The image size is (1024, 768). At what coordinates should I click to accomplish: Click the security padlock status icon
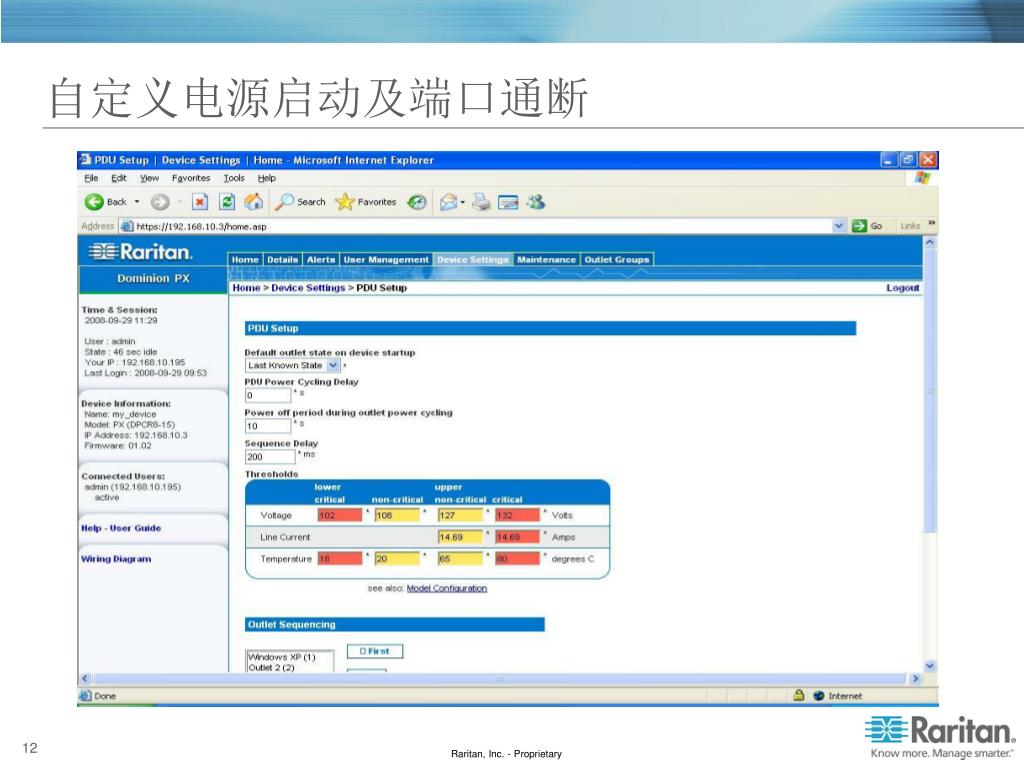(x=798, y=696)
